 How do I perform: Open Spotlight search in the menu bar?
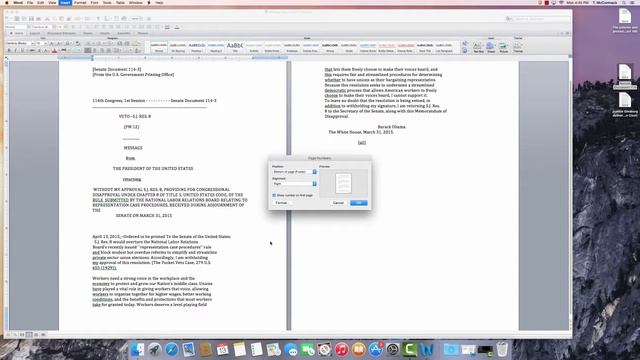click(x=624, y=2)
